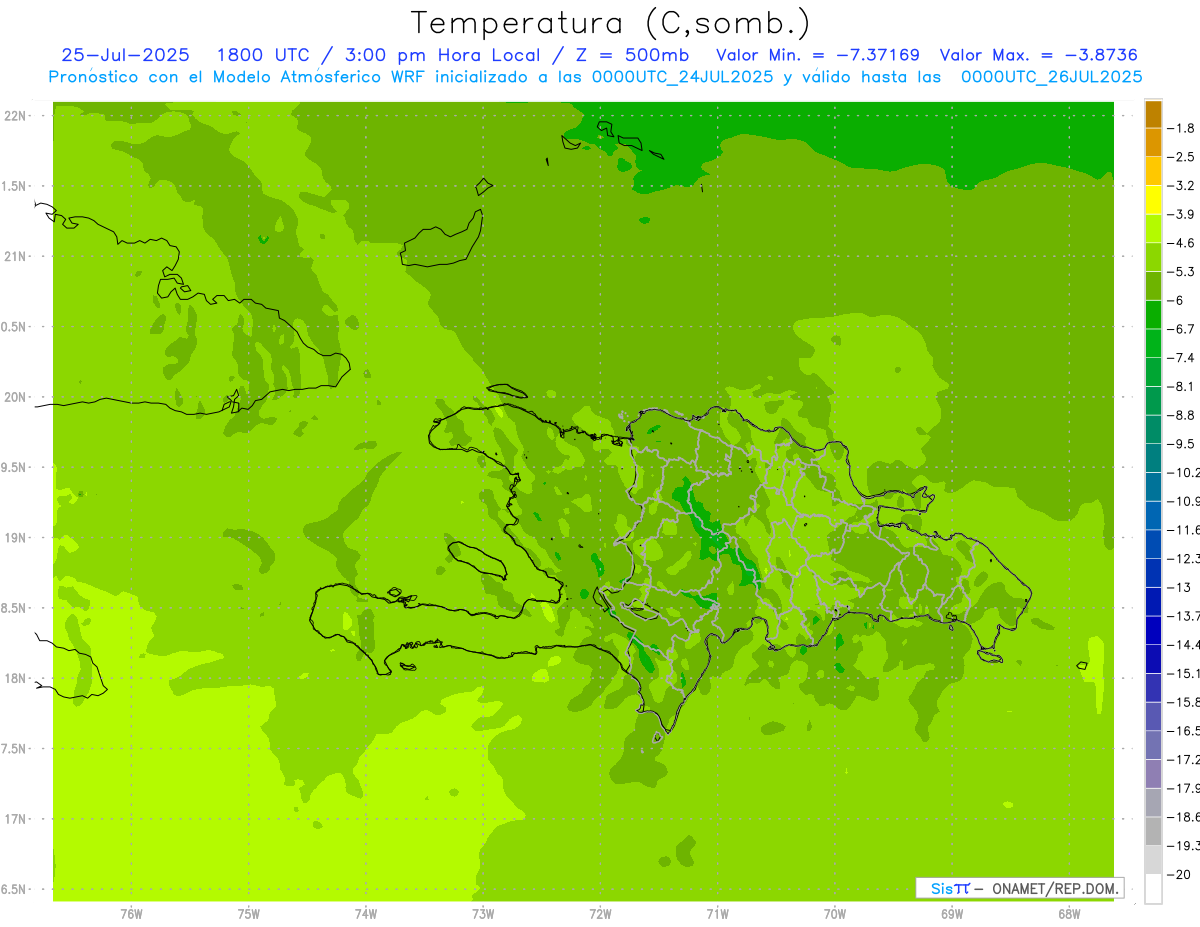The height and width of the screenshot is (927, 1200).
Task: Click the title Temperatura (C,somb.)
Action: pos(611,23)
